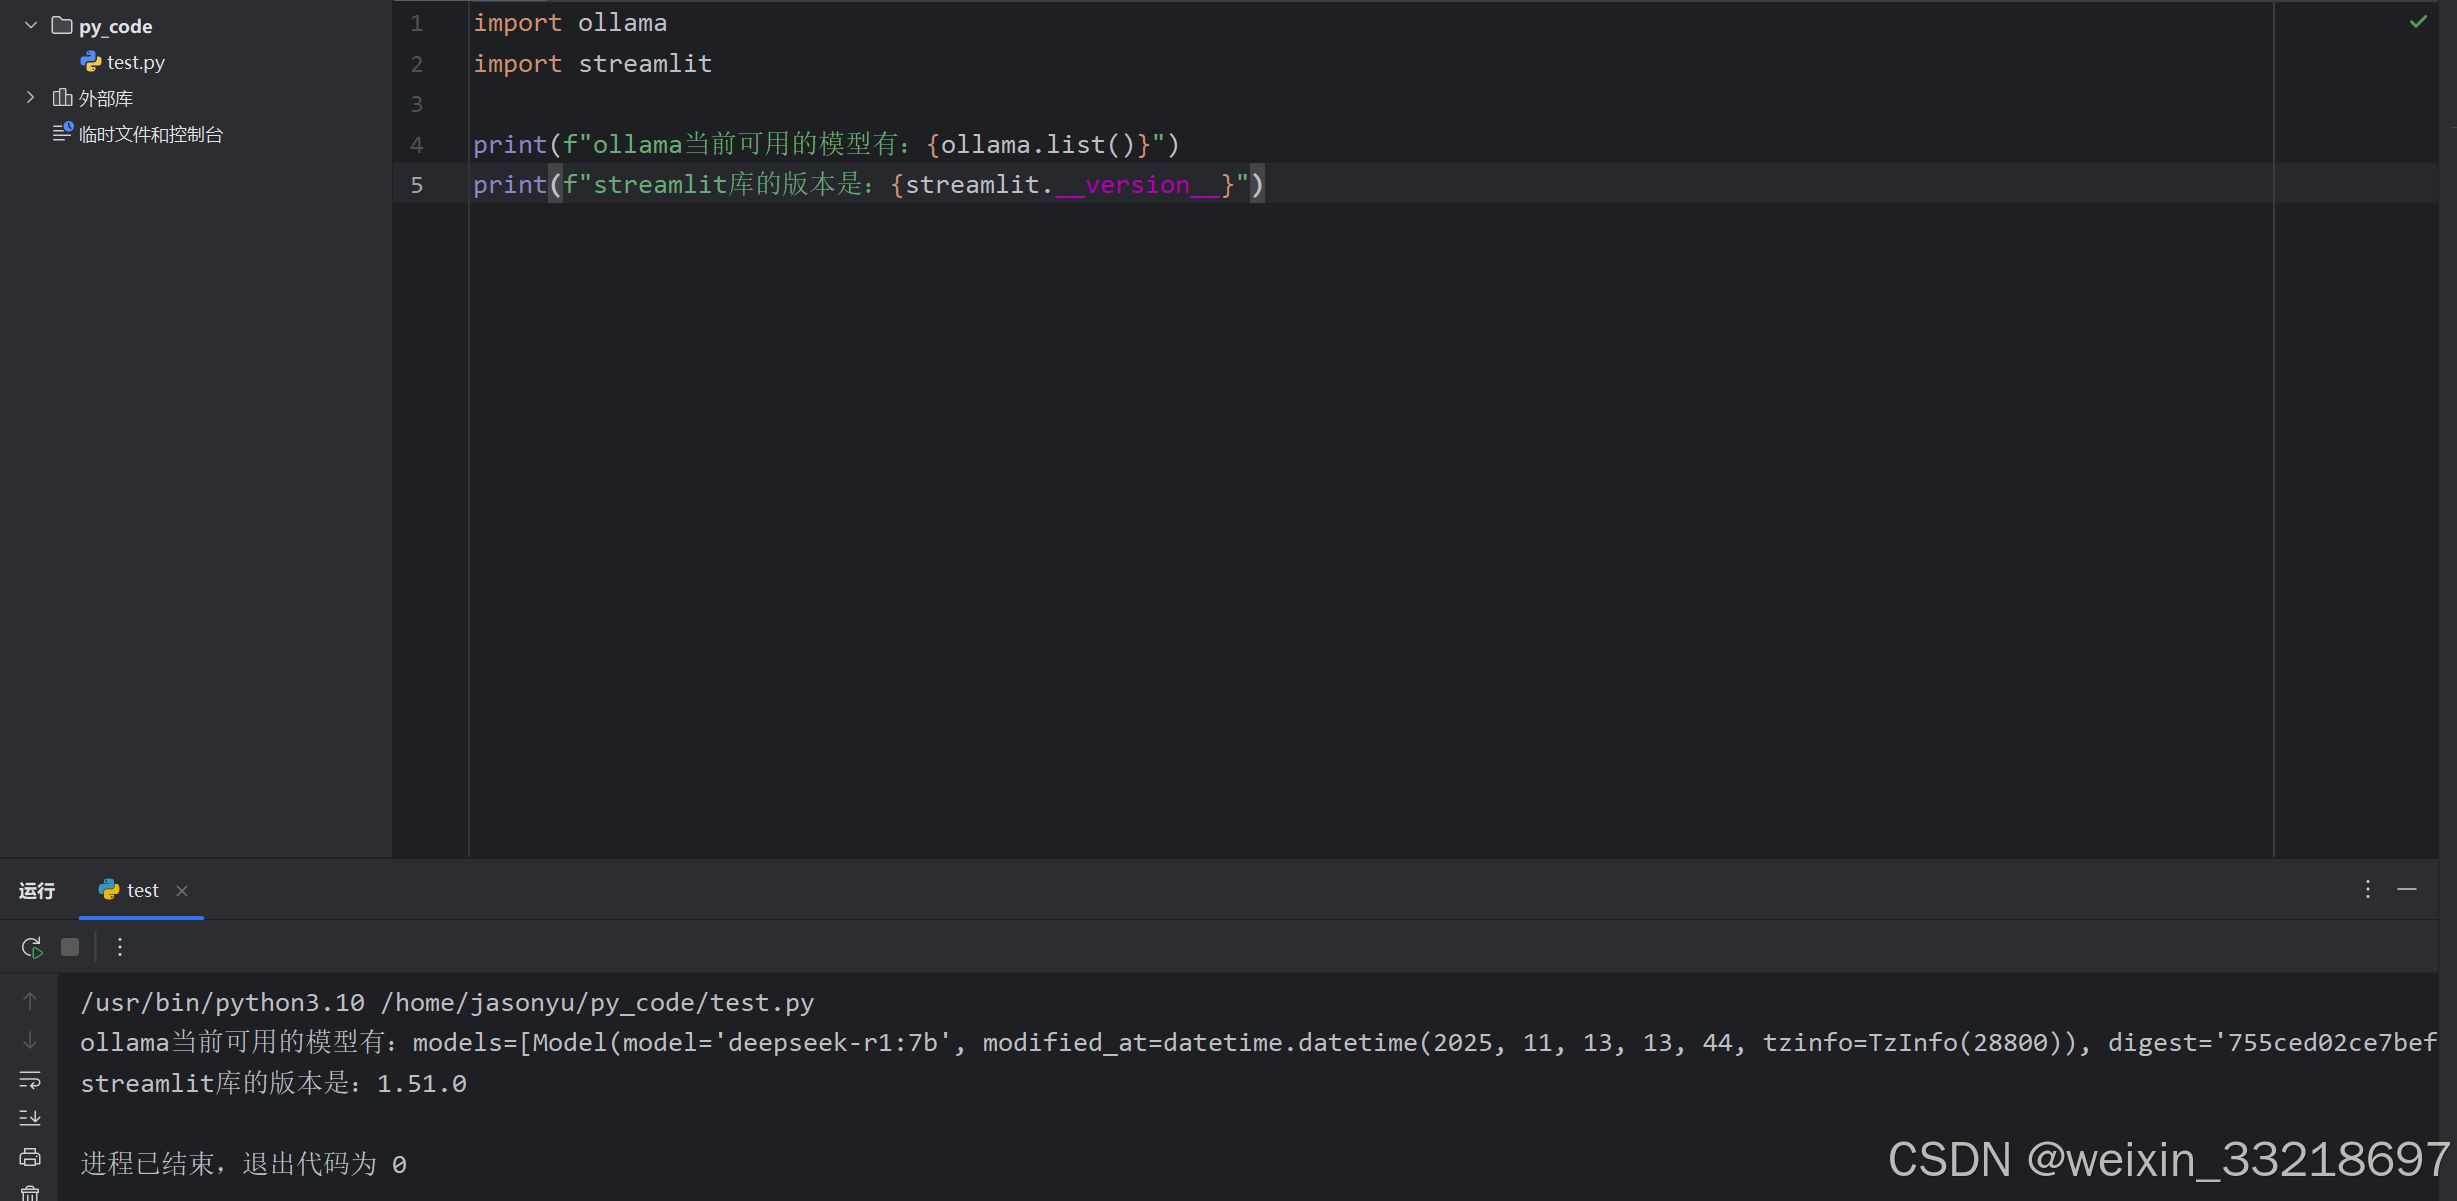Click line number 5 in the gutter

[x=417, y=185]
